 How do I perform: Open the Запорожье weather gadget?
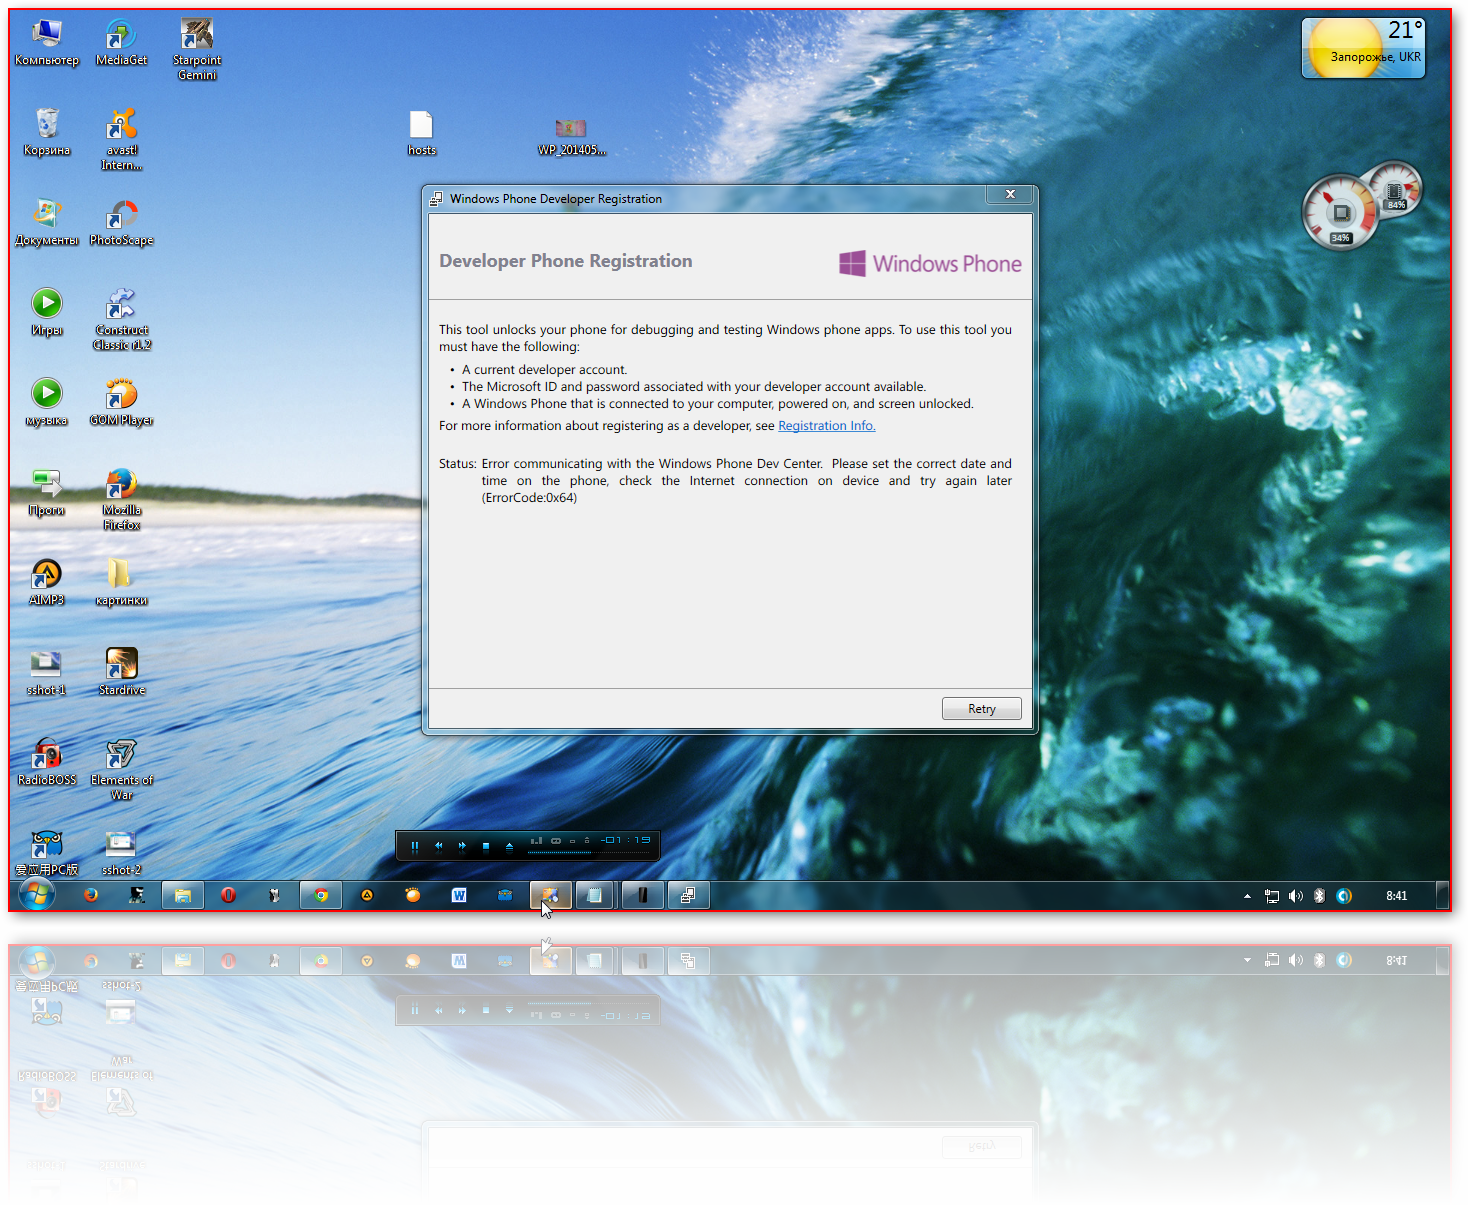click(x=1364, y=47)
